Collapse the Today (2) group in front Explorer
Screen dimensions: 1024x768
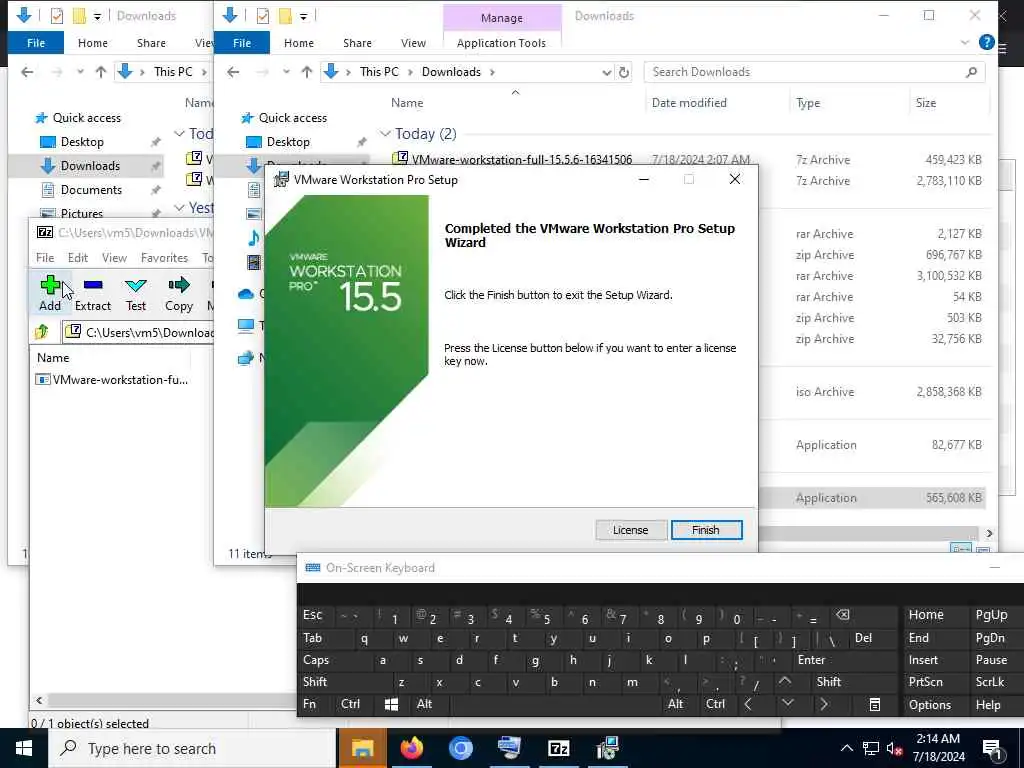tap(385, 134)
